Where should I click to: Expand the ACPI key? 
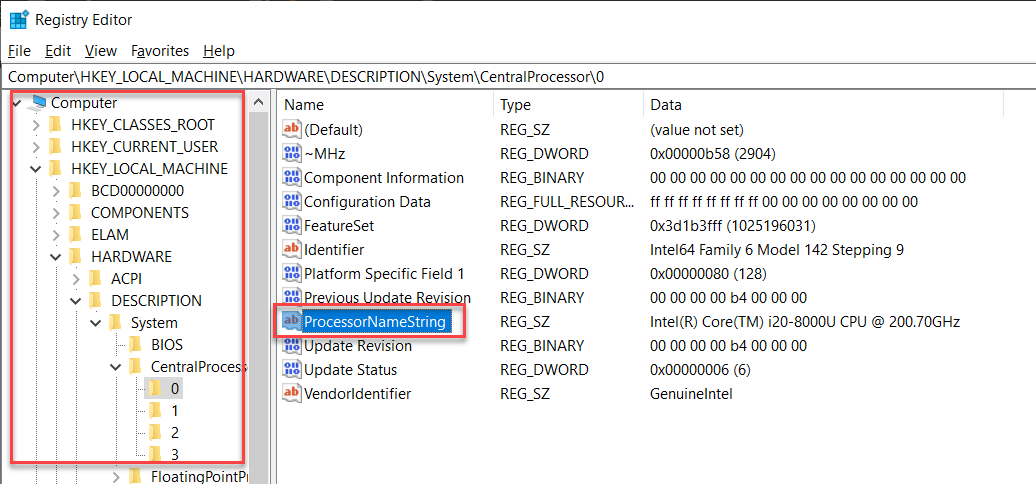pyautogui.click(x=75, y=279)
